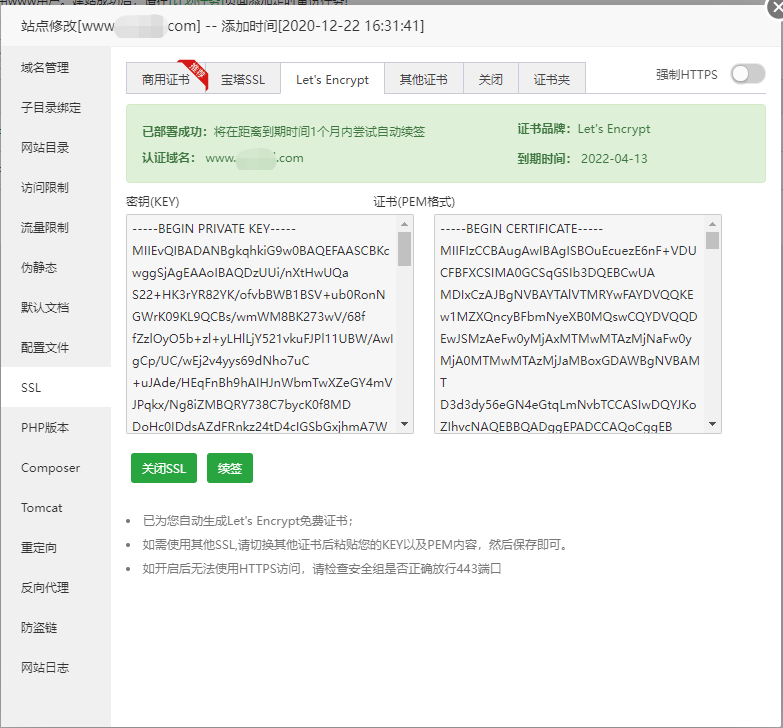783x728 pixels.
Task: Click the note about port 443
Action: [x=322, y=568]
